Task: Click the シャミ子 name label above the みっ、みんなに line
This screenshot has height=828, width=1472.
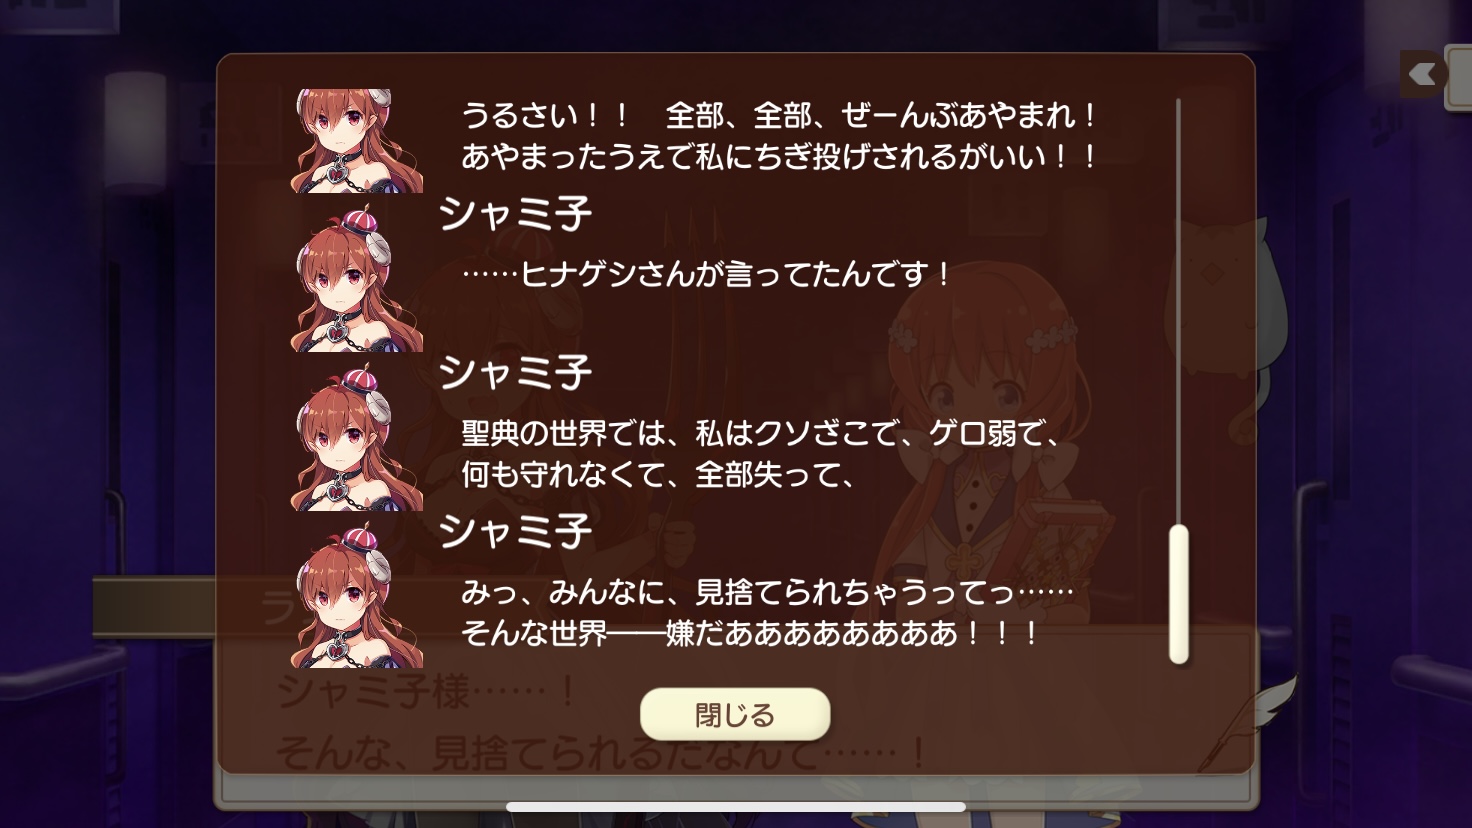Action: pyautogui.click(x=515, y=531)
